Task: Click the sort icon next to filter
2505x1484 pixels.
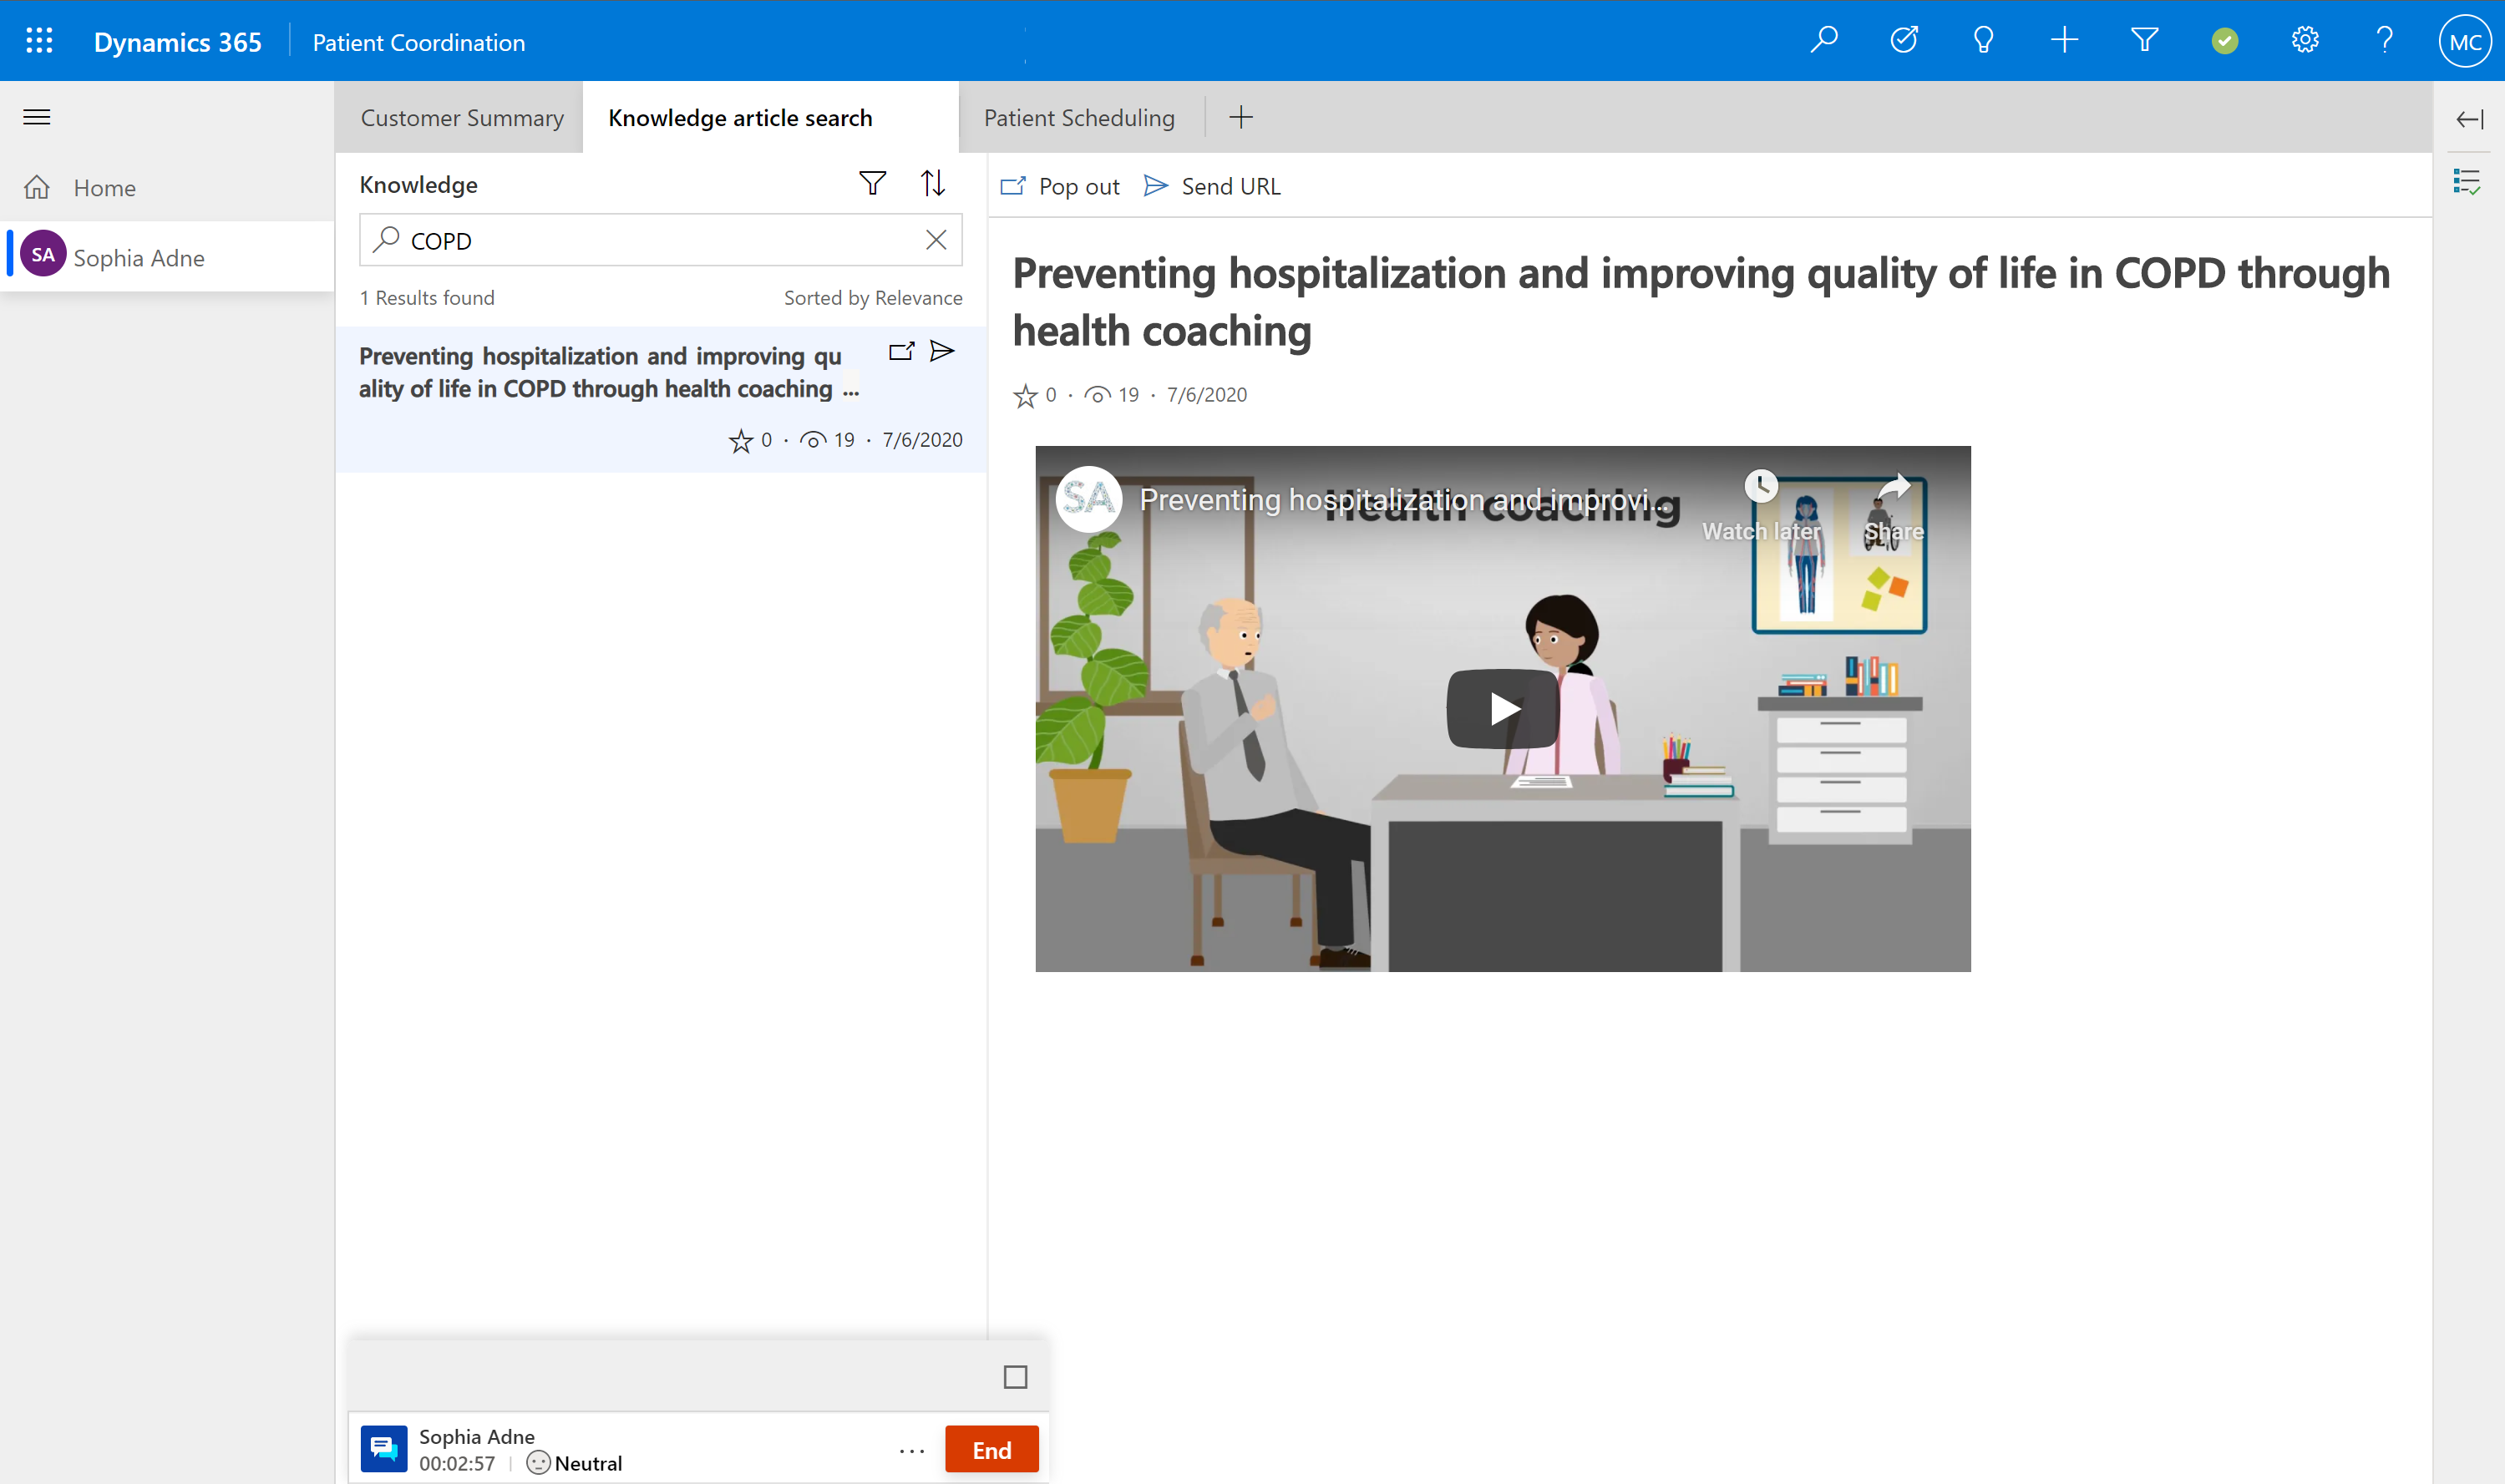Action: click(x=931, y=184)
